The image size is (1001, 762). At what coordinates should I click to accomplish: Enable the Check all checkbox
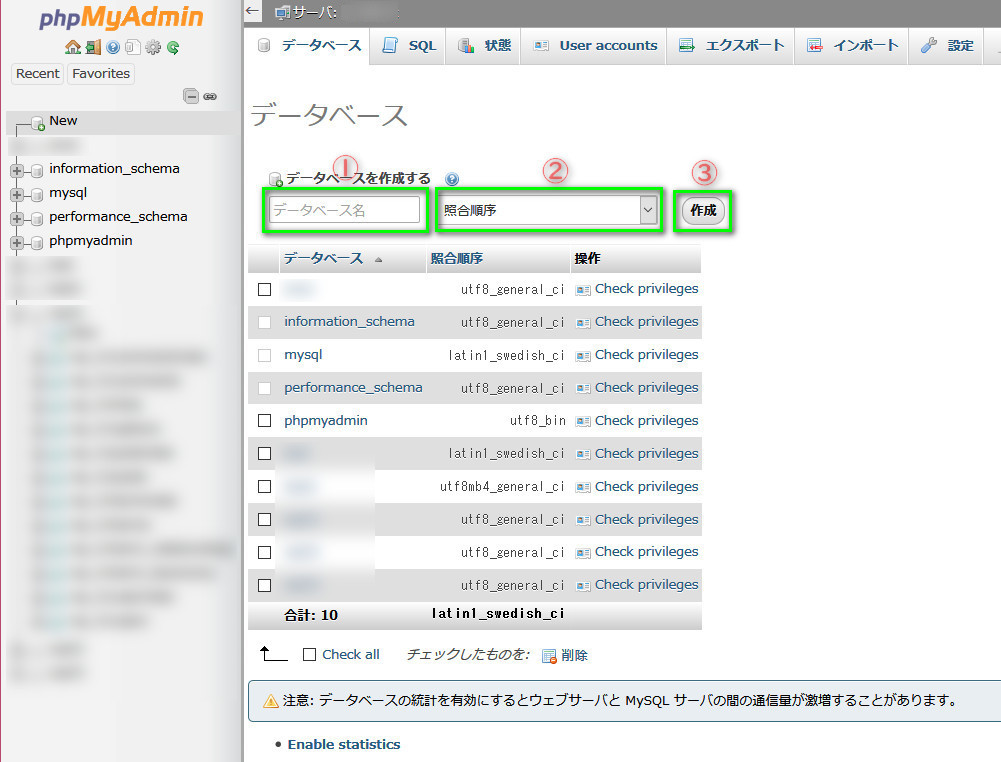coord(309,655)
